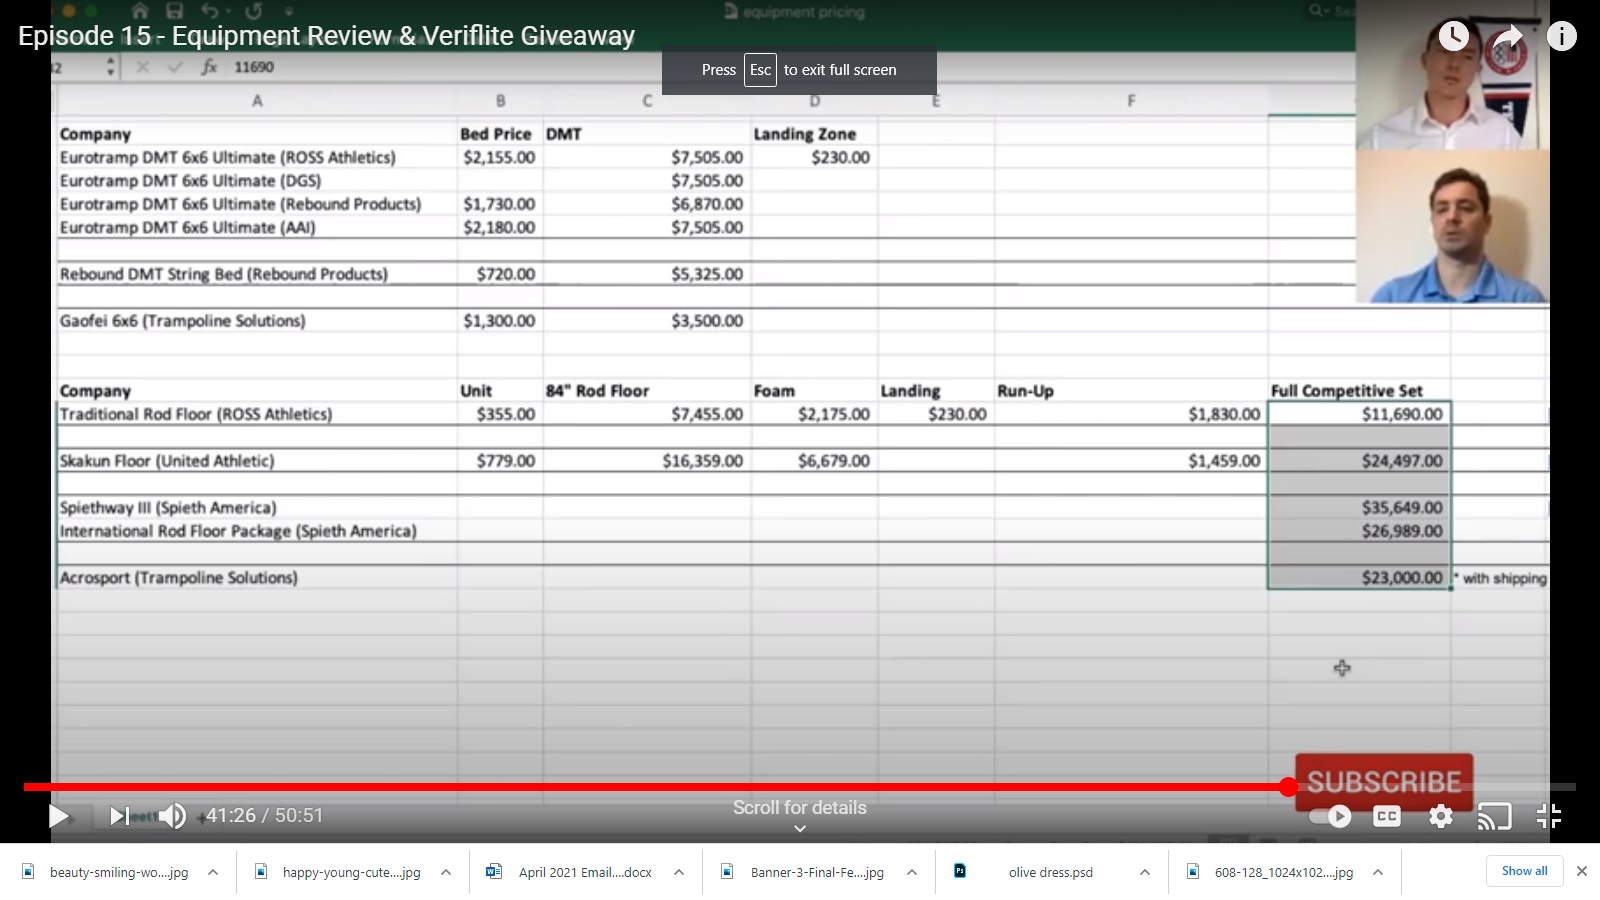The width and height of the screenshot is (1600, 900).
Task: Click the $6,679.00 foam cell
Action: click(x=814, y=461)
